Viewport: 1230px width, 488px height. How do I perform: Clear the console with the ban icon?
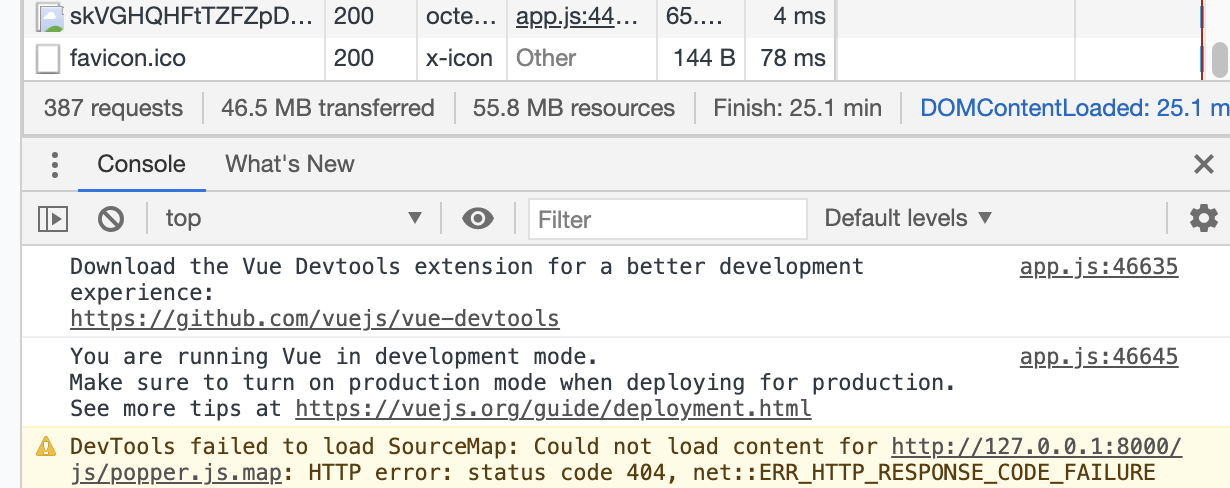tap(111, 218)
